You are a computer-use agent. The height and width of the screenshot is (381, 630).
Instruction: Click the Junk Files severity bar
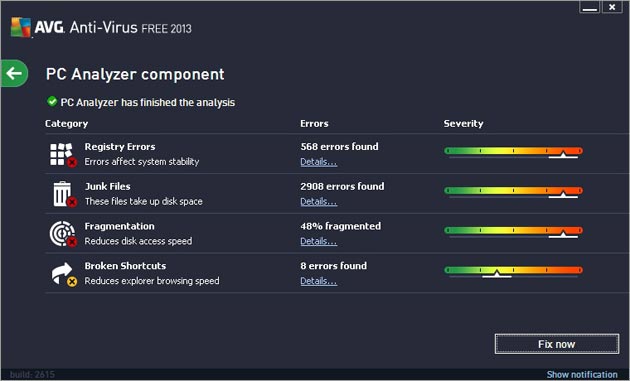point(513,191)
